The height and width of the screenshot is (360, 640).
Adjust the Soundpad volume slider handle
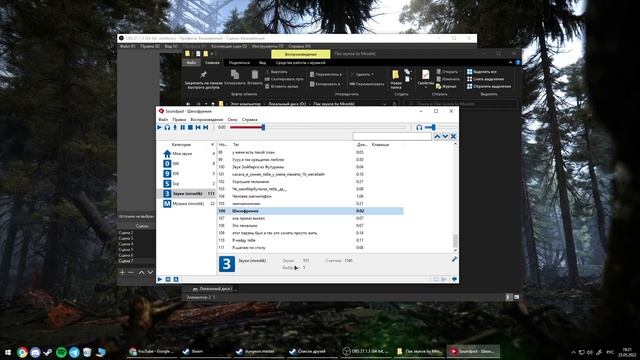[x=433, y=127]
